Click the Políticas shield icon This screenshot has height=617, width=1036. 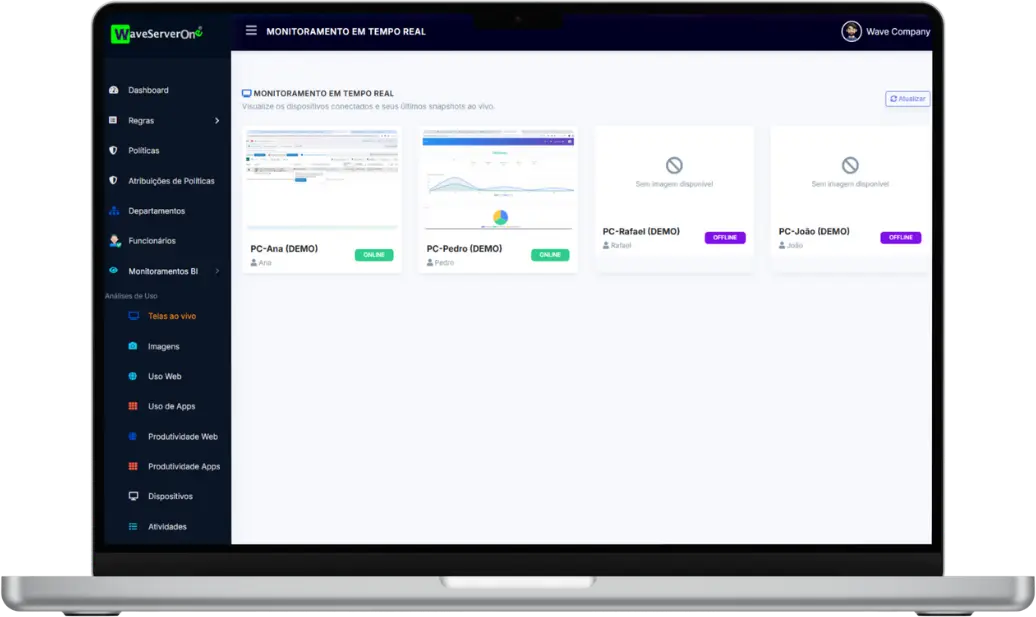pos(113,151)
